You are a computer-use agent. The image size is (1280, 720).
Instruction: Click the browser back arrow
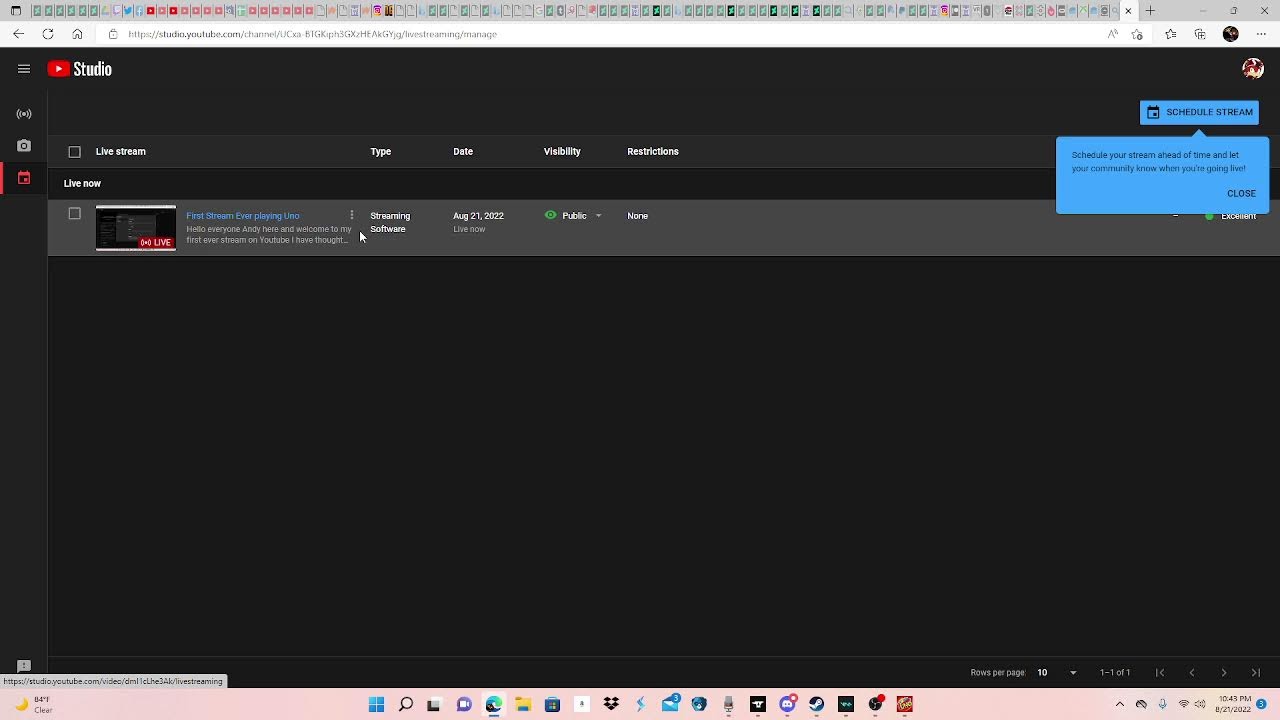19,34
